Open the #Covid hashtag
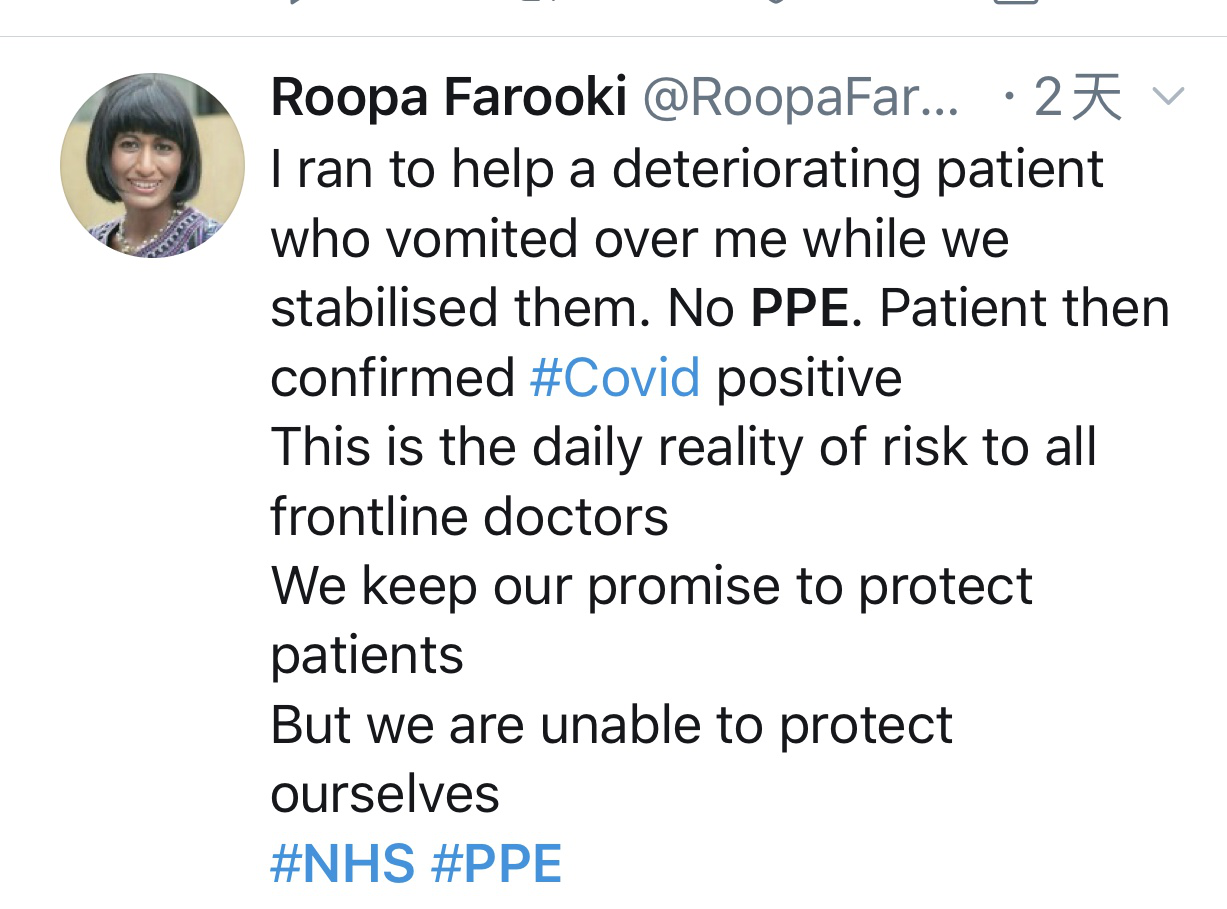Viewport: 1227px width, 909px height. [615, 378]
